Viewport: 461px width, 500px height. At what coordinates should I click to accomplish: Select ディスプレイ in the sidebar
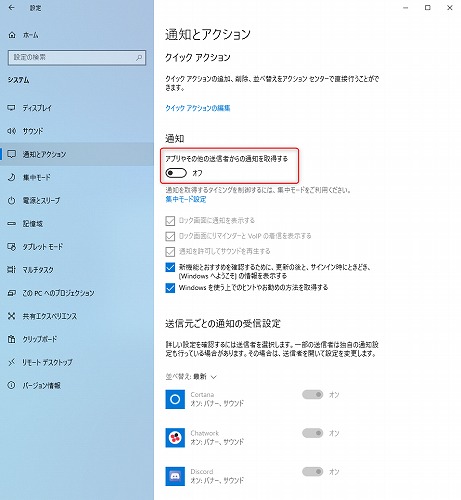77,108
